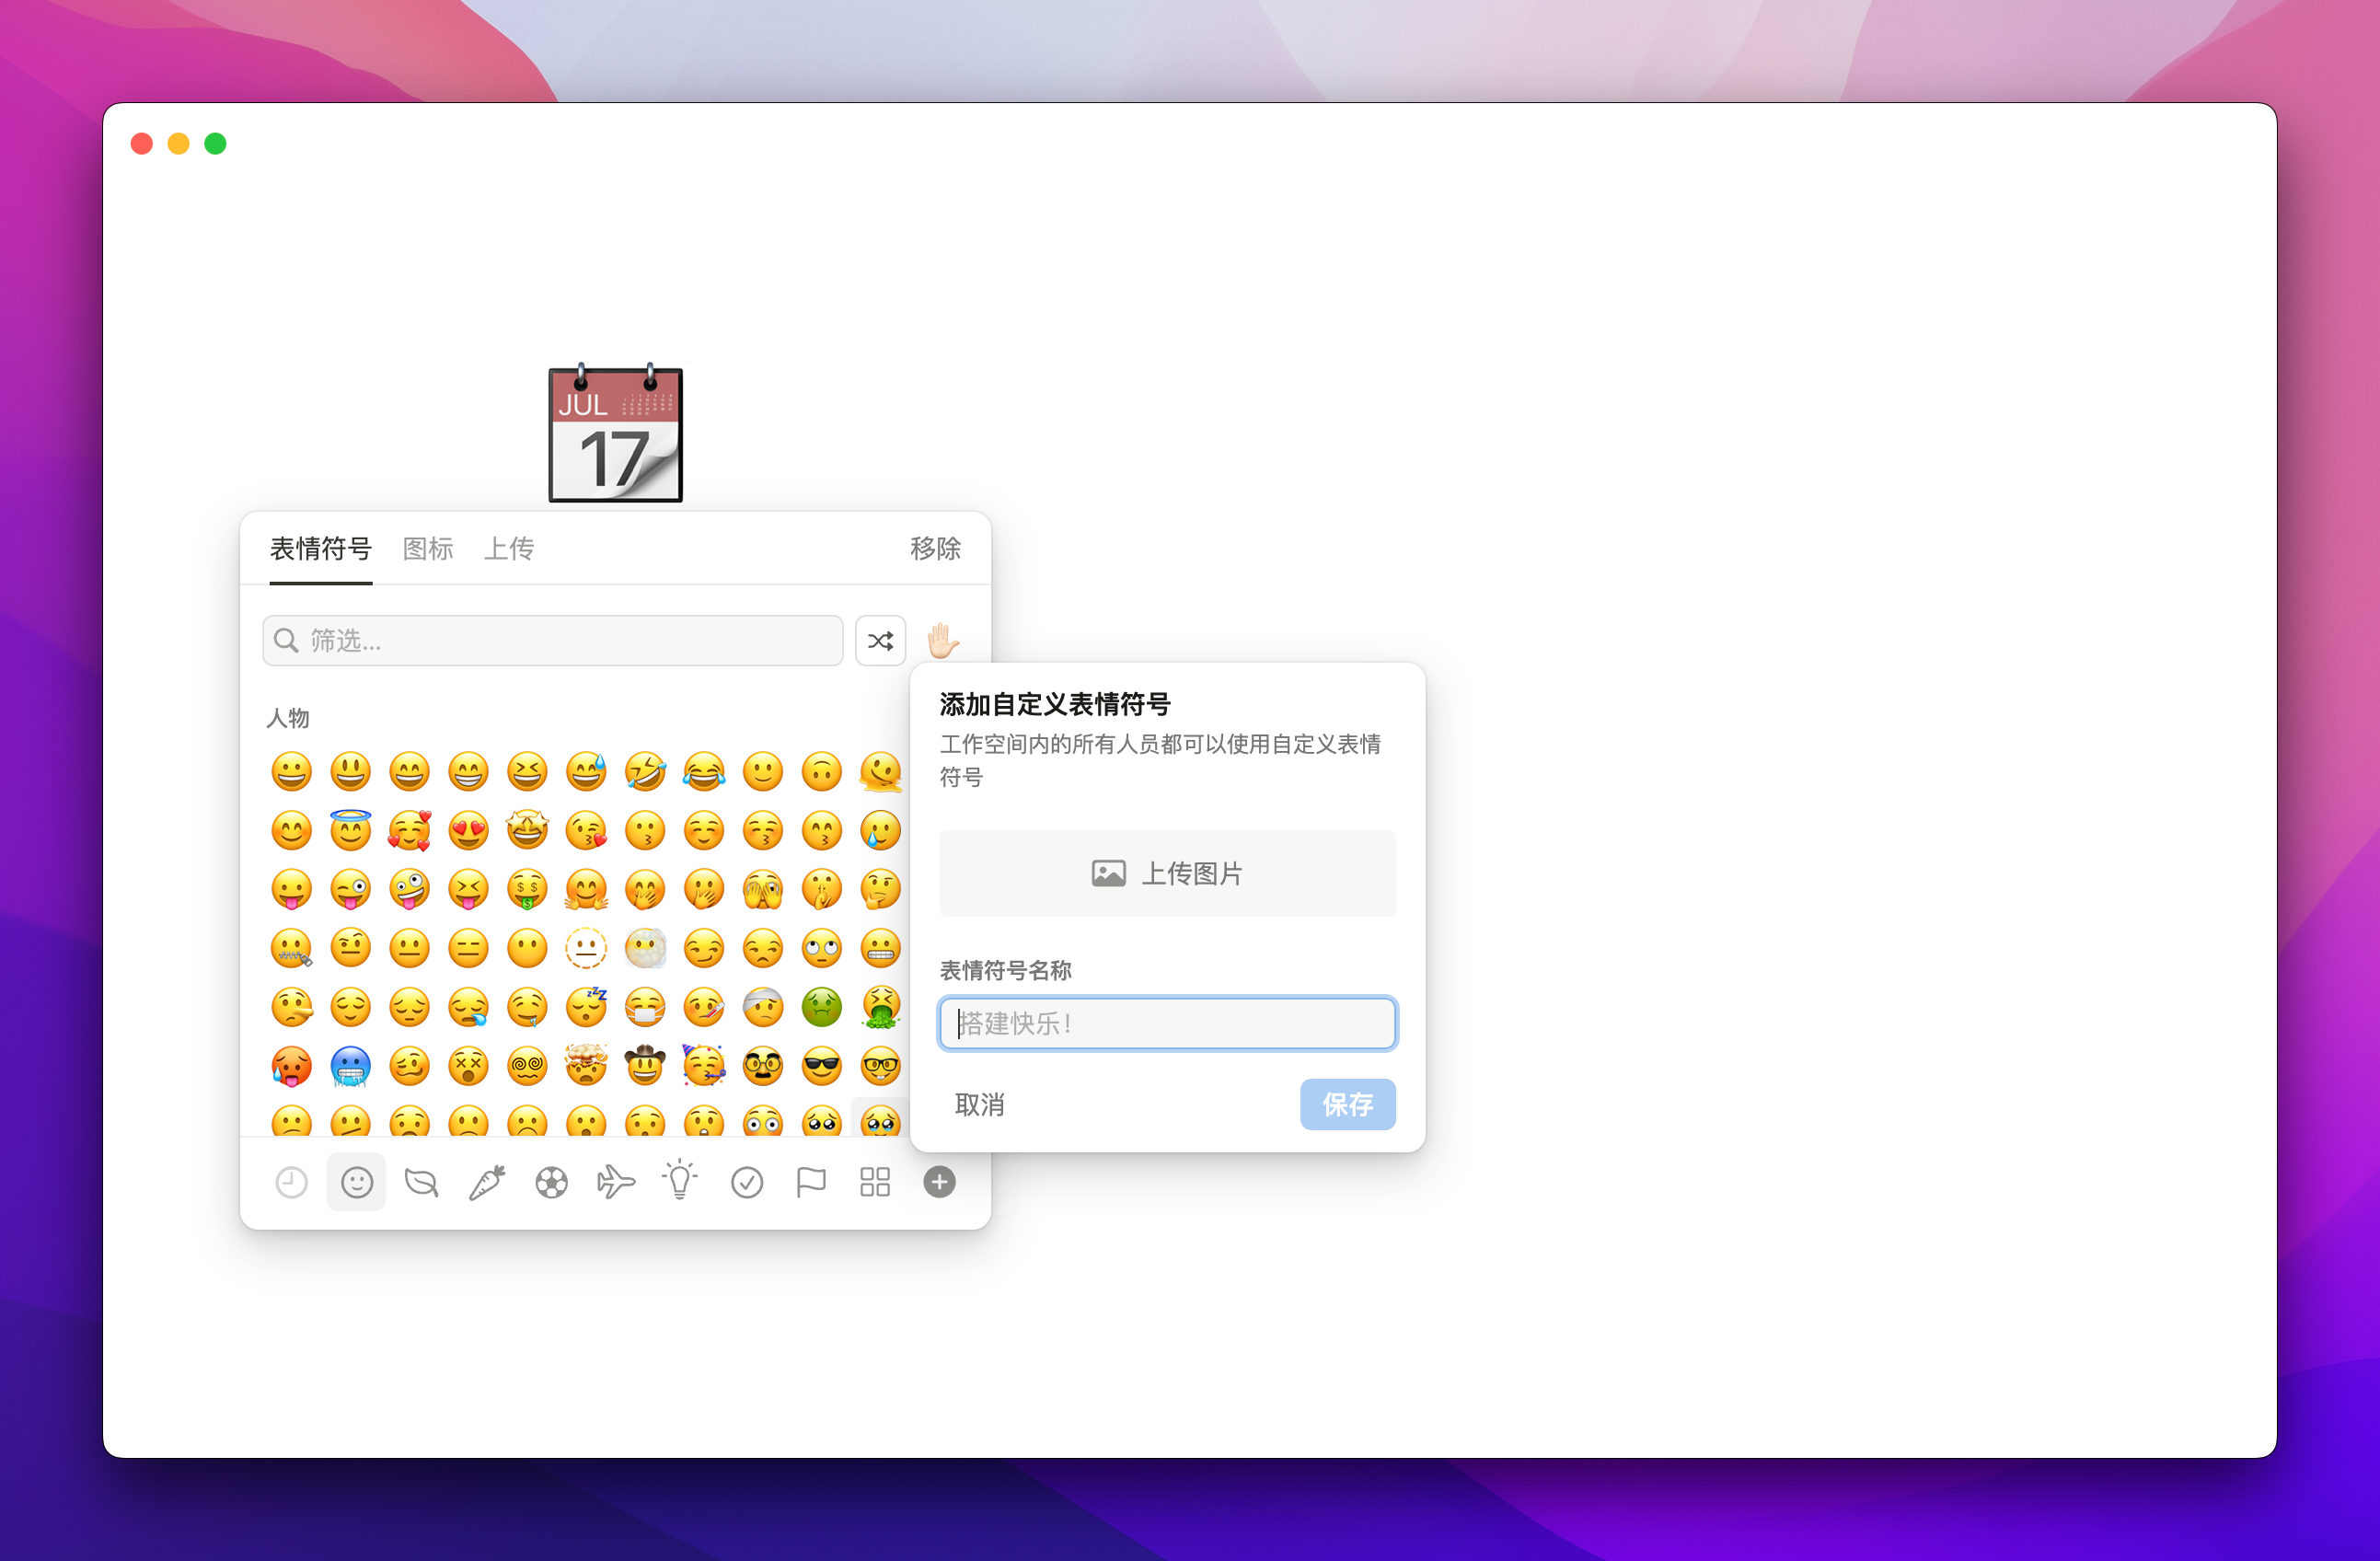This screenshot has width=2380, height=1561.
Task: Click the random emoji shuffle button
Action: click(x=880, y=641)
